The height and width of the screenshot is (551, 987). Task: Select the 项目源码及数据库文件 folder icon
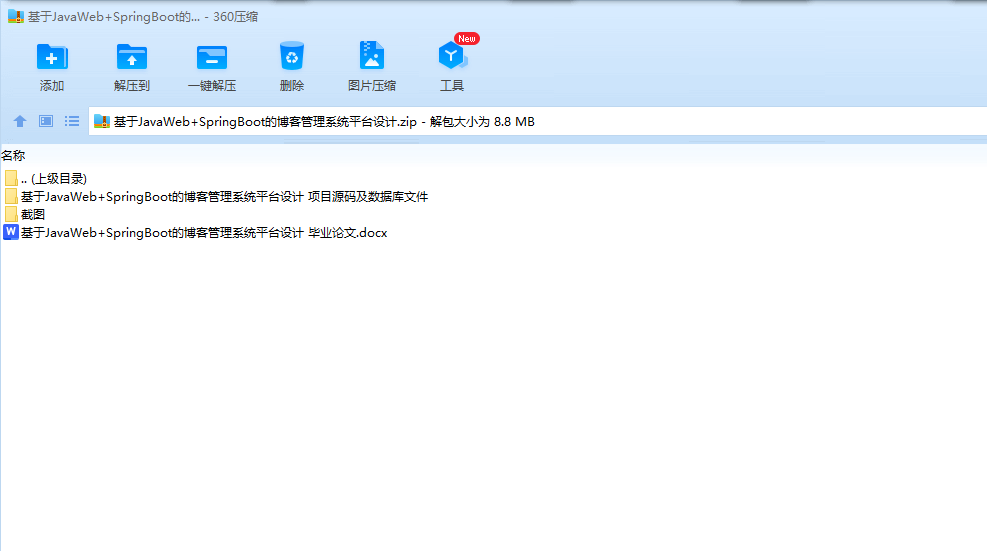(x=11, y=196)
